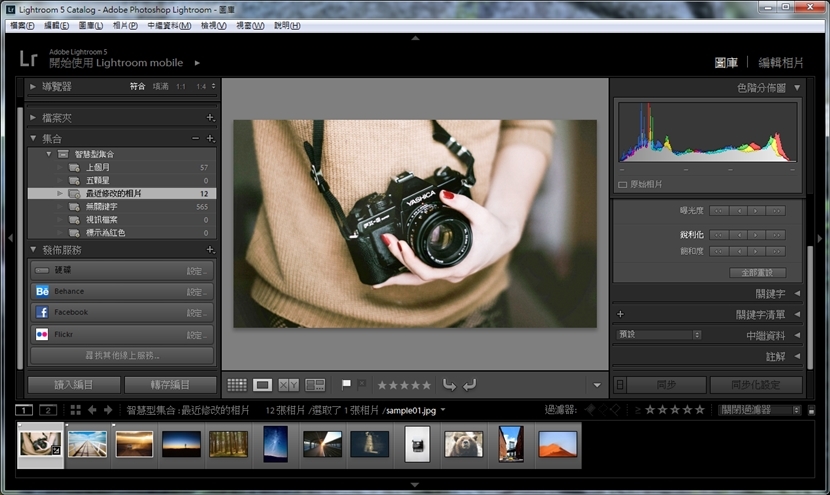This screenshot has height=495, width=830.
Task: Switch to Compare XY view
Action: [288, 385]
